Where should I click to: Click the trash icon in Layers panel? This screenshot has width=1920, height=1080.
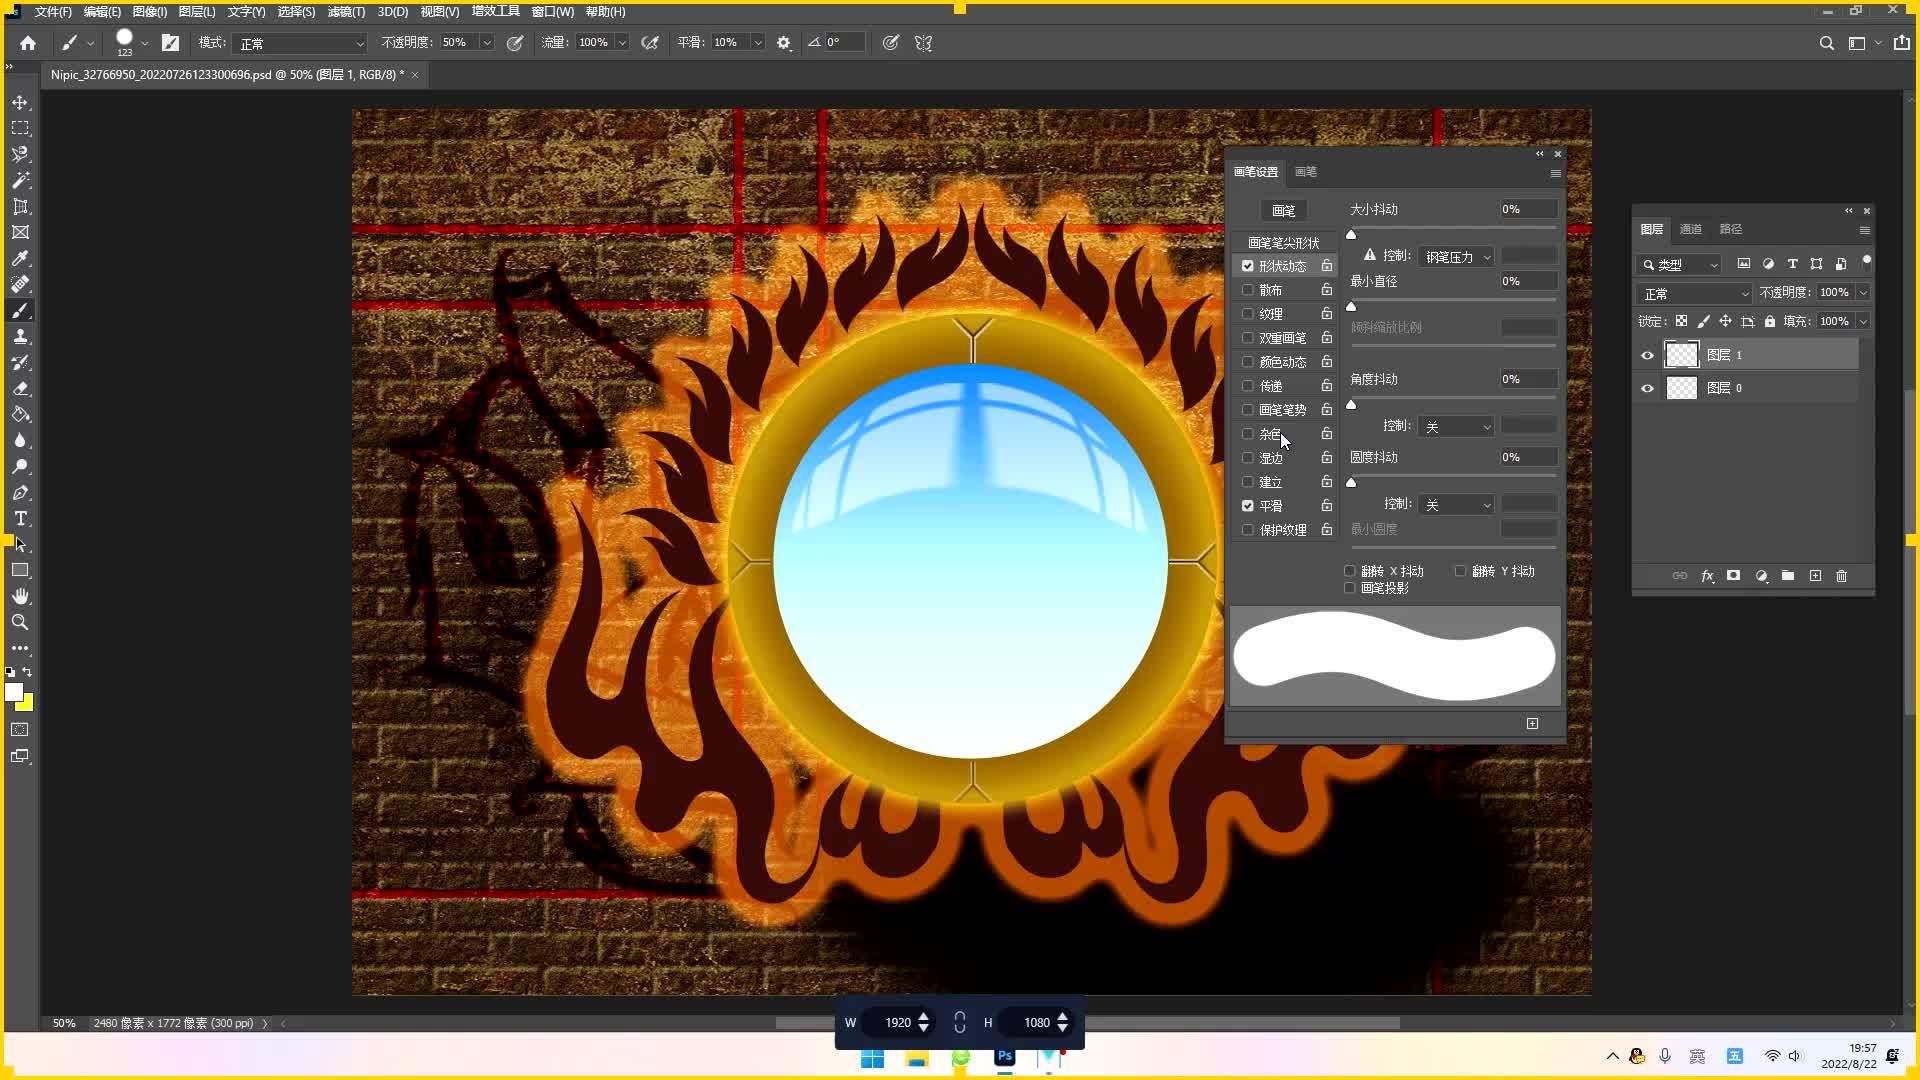[x=1841, y=576]
